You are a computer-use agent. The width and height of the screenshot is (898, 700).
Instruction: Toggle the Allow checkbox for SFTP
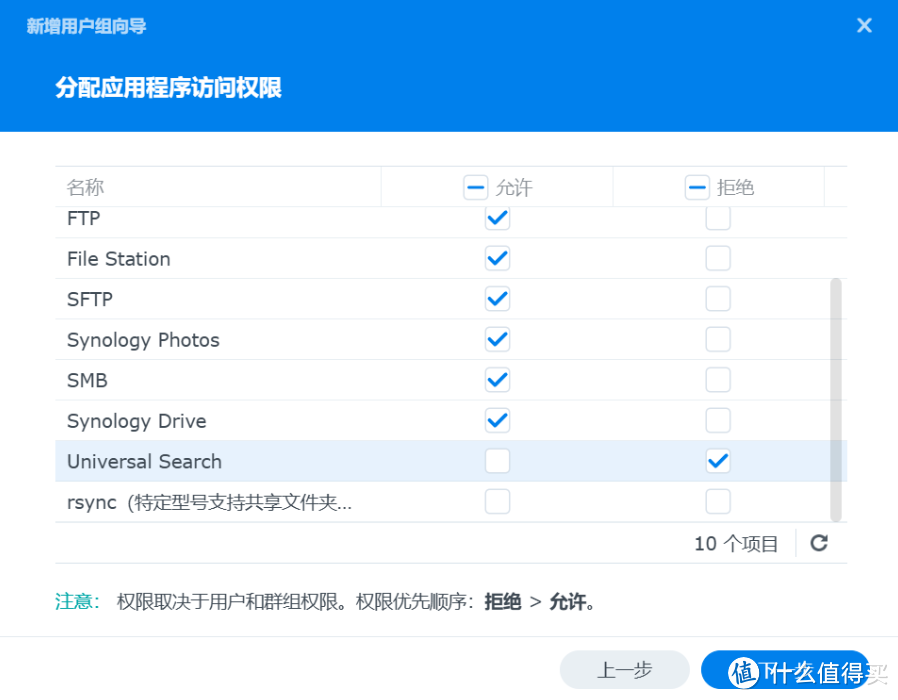pos(497,298)
